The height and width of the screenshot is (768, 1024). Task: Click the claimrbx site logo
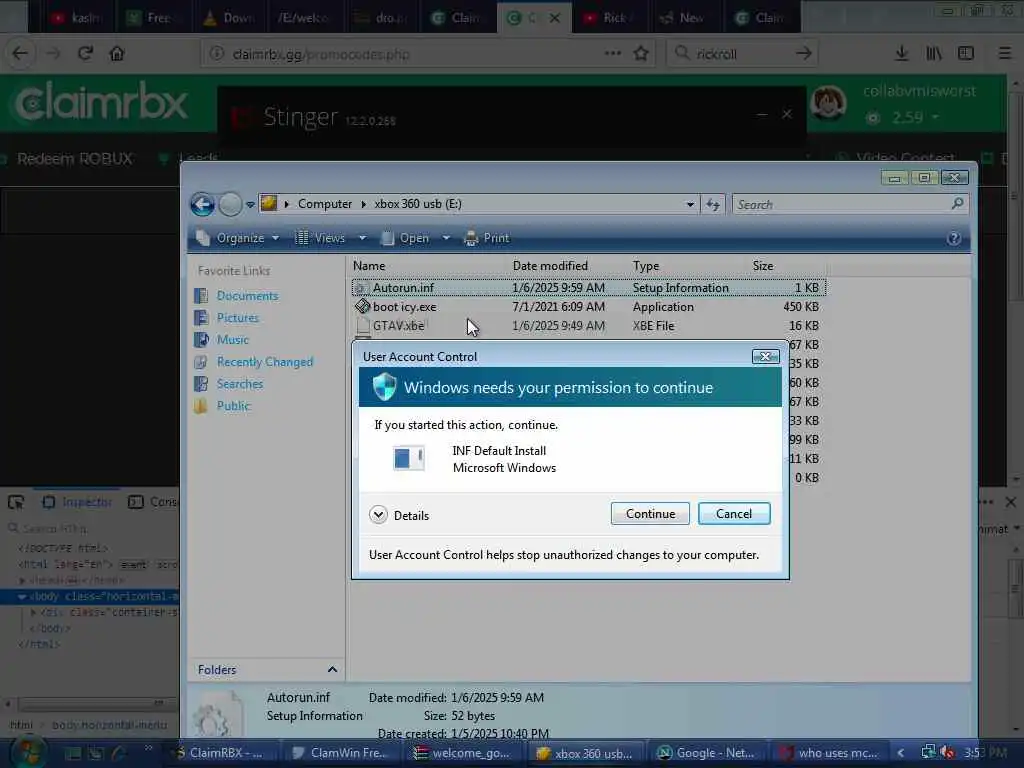pos(101,103)
